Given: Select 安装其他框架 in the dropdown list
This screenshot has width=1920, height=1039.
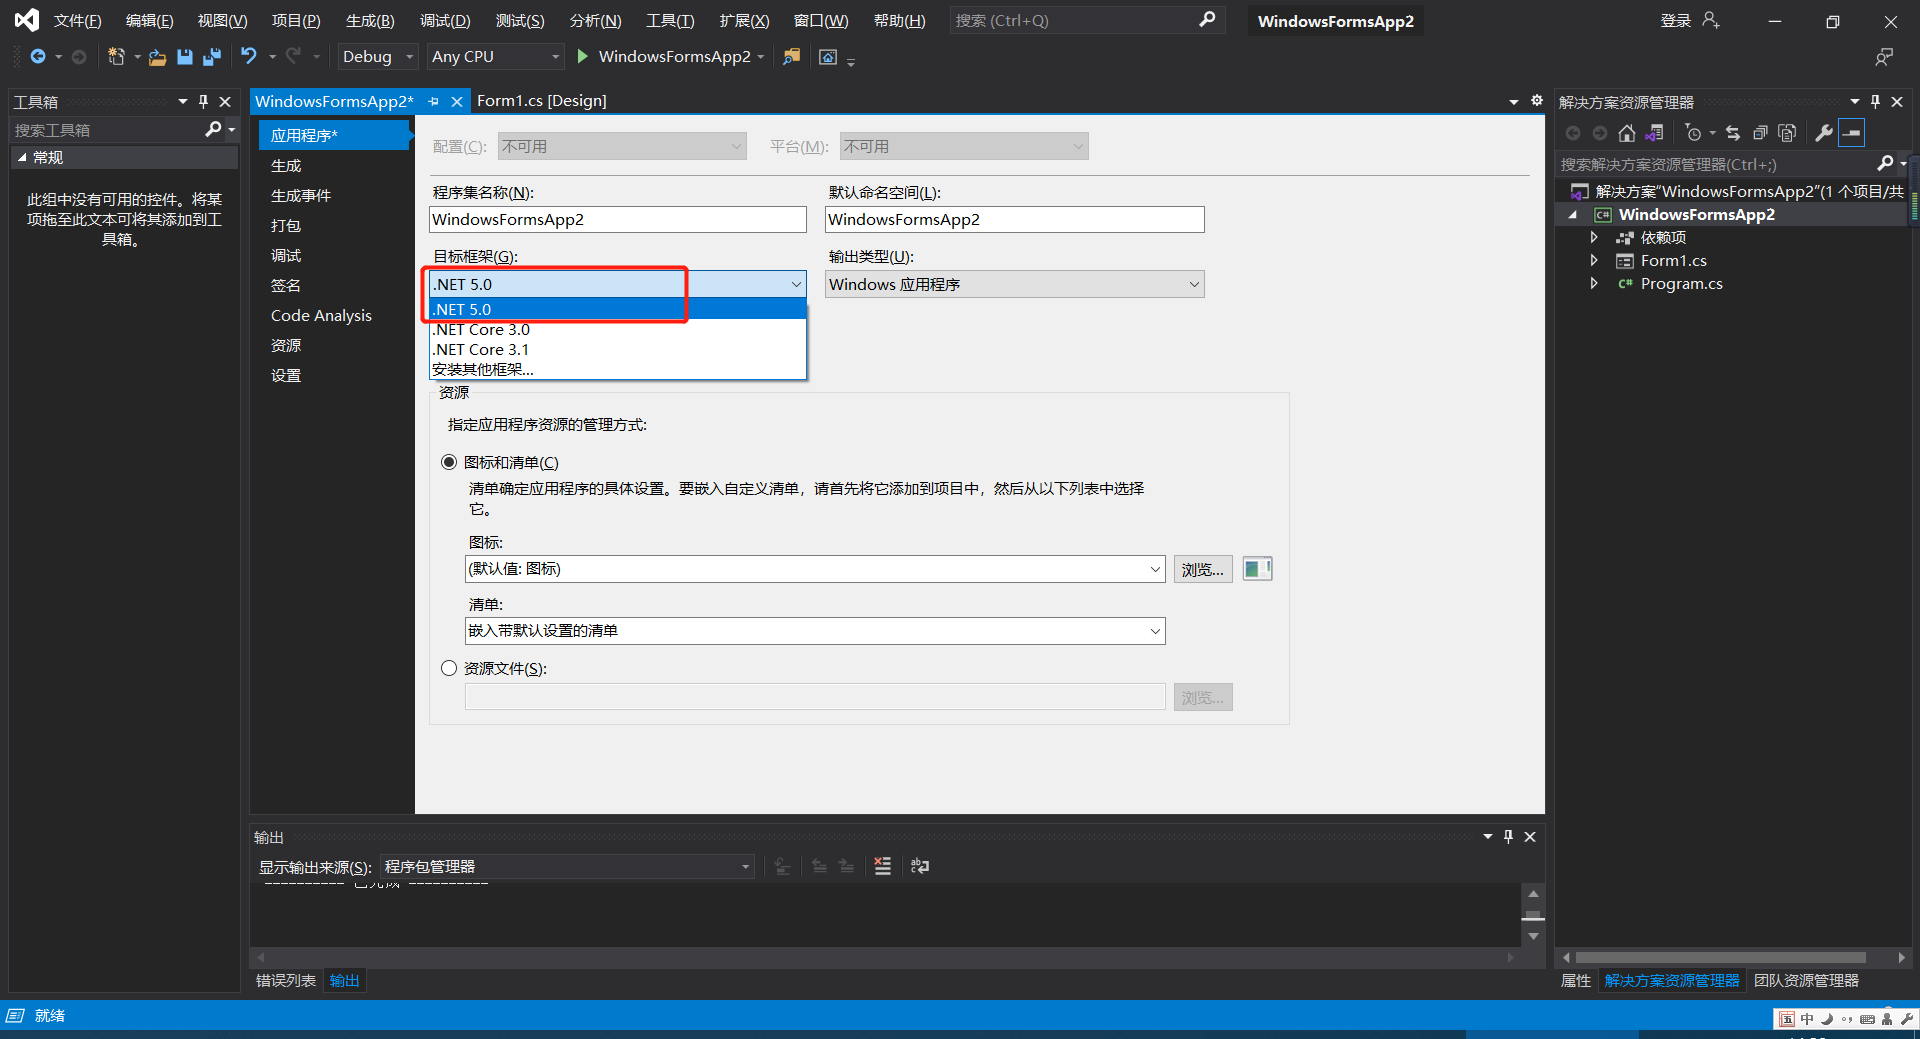Looking at the screenshot, I should click(x=482, y=368).
